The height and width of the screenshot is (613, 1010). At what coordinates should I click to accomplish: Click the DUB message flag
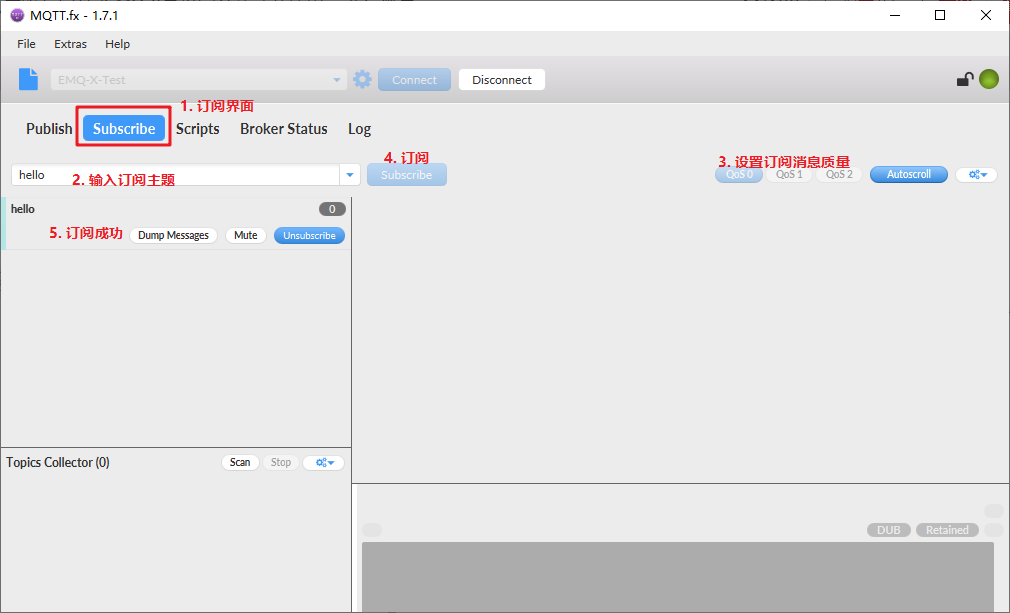pyautogui.click(x=888, y=530)
